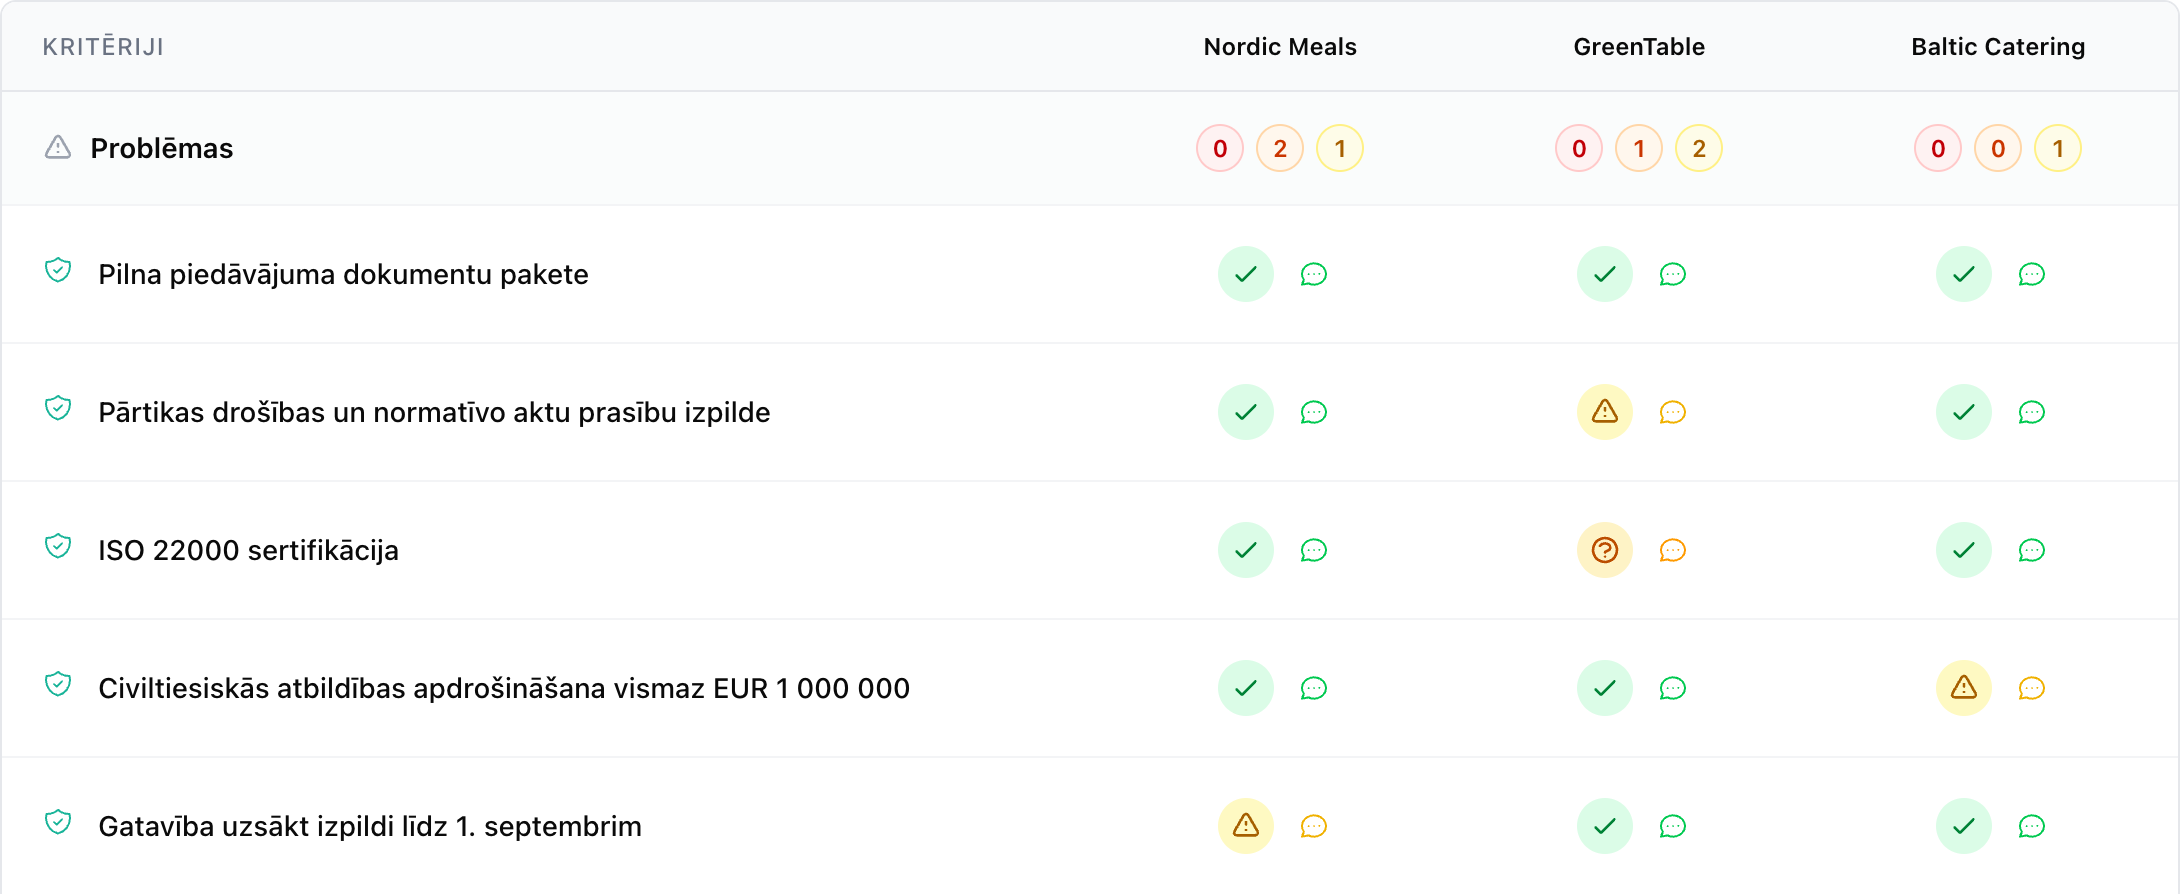The width and height of the screenshot is (2180, 894).
Task: Click Baltic Catering red badge showing 0
Action: [1937, 148]
